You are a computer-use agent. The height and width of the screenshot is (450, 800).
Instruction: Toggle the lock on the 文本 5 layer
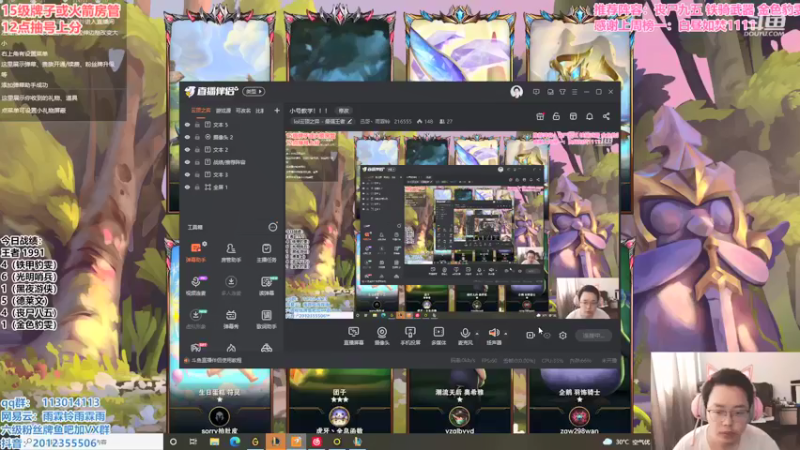pos(197,124)
